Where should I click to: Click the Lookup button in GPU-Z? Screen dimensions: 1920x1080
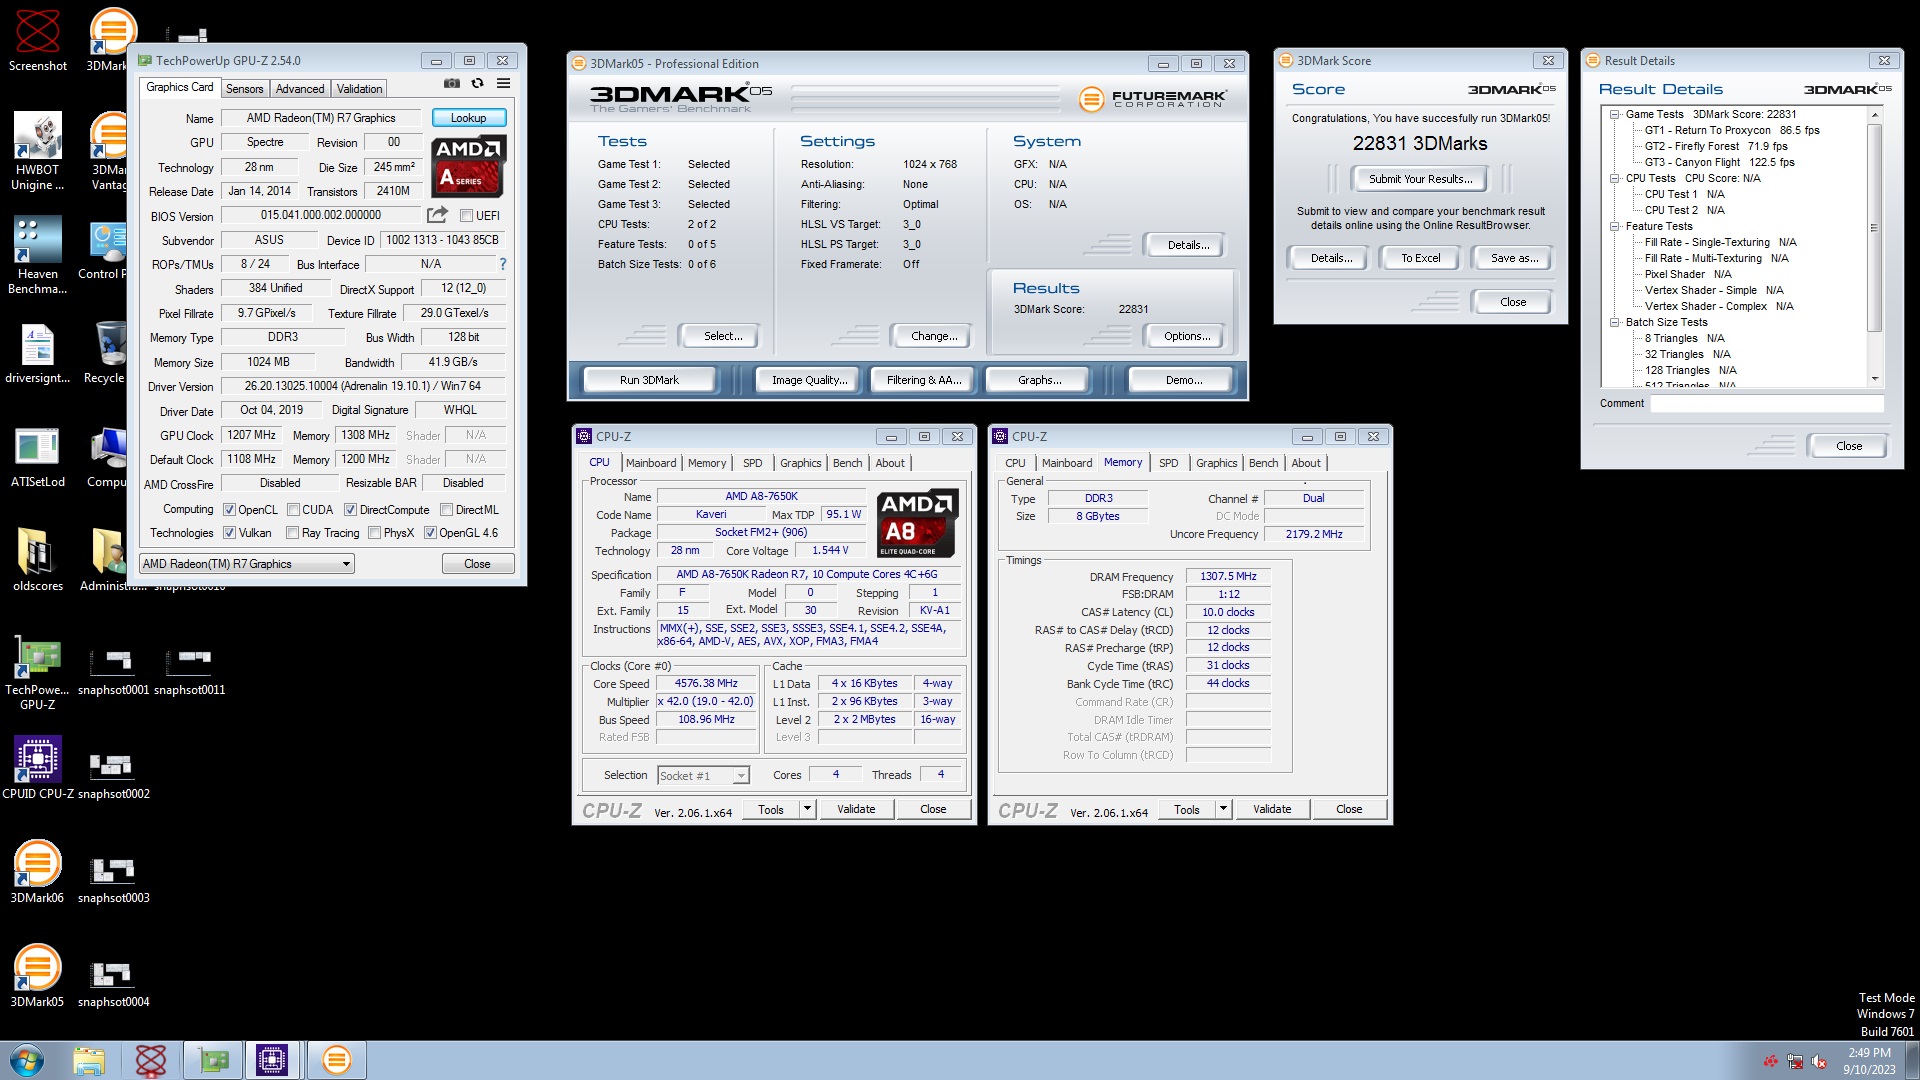coord(468,118)
